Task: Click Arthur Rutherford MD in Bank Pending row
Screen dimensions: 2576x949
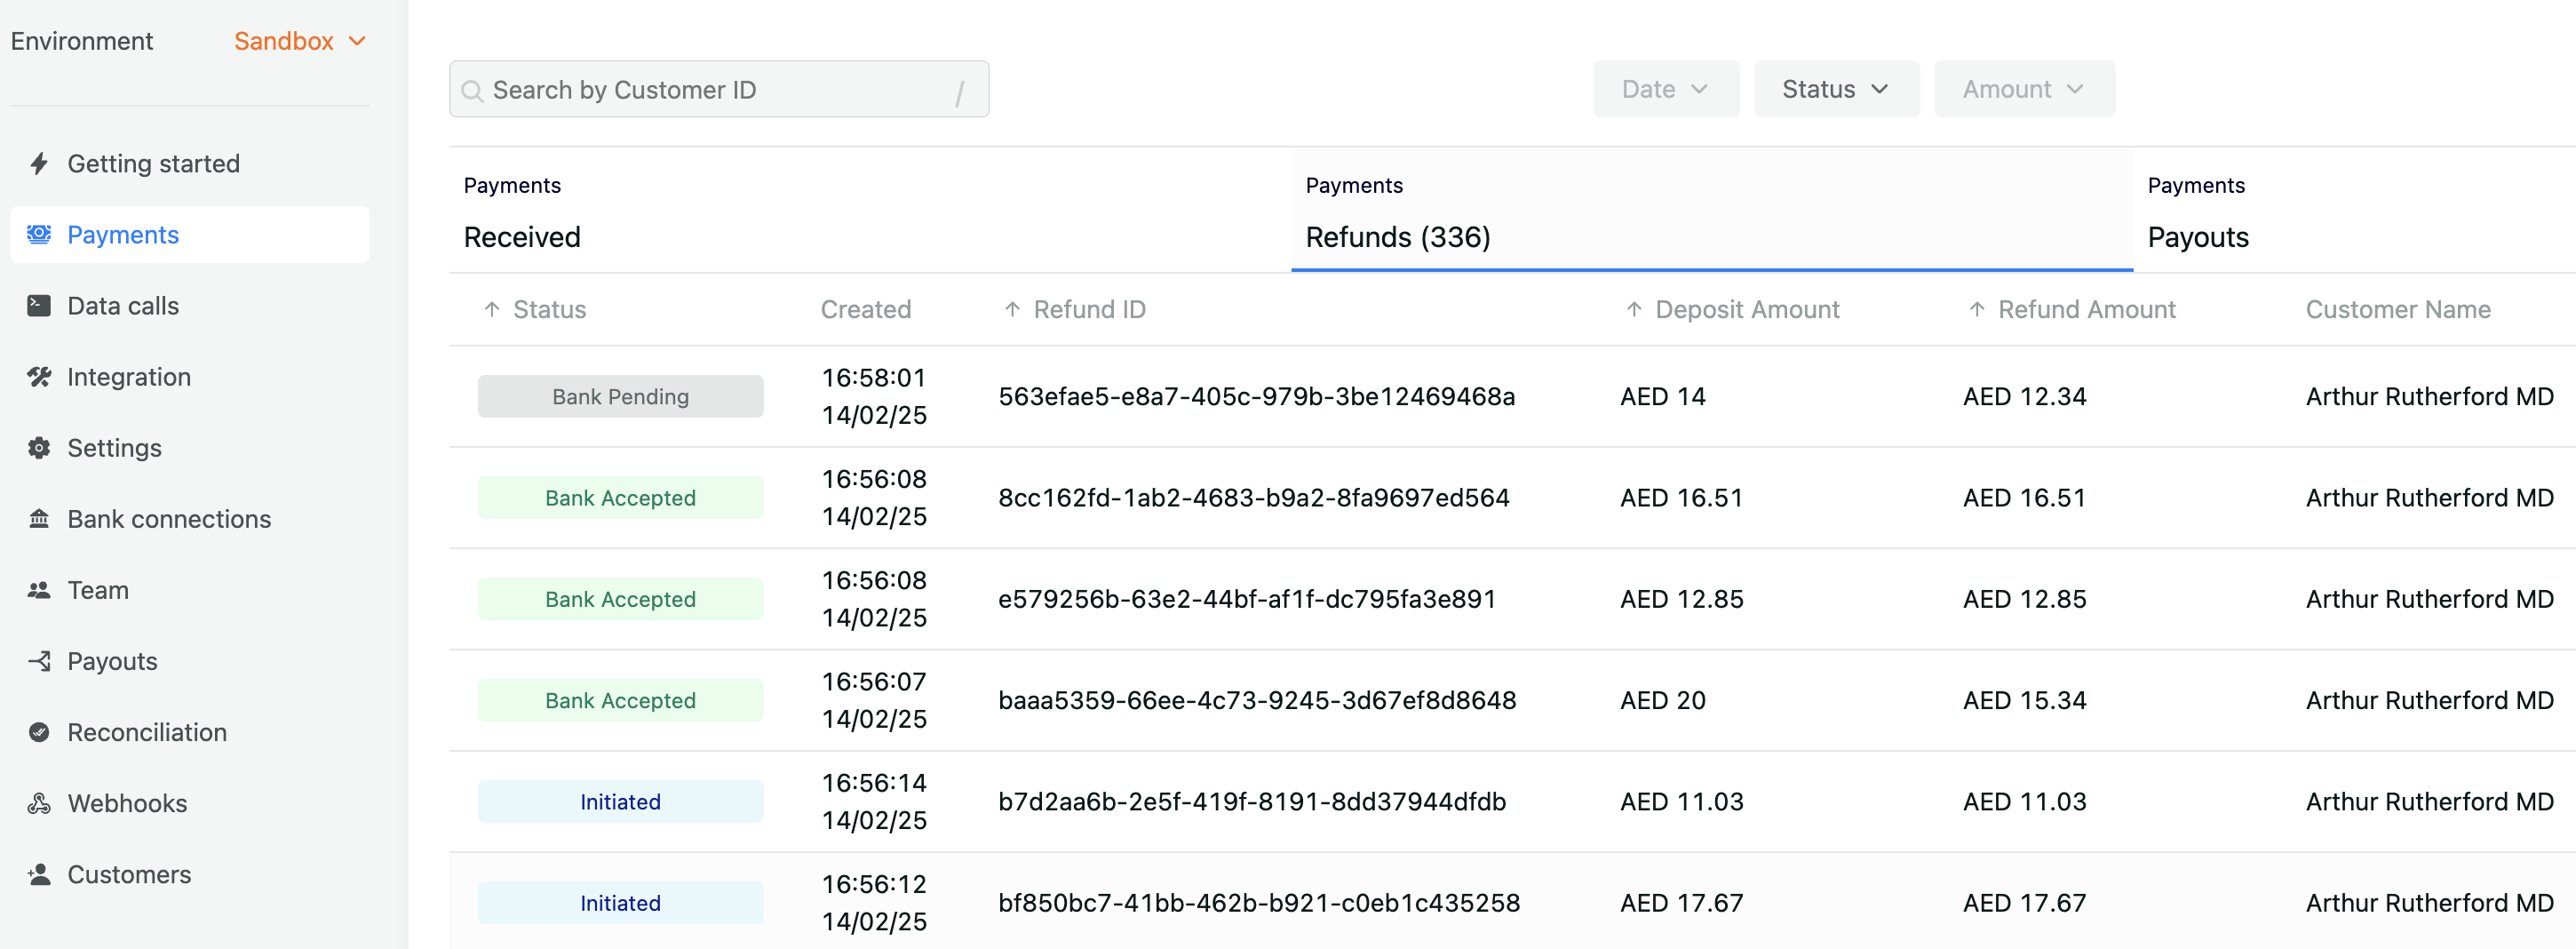Action: [2429, 396]
